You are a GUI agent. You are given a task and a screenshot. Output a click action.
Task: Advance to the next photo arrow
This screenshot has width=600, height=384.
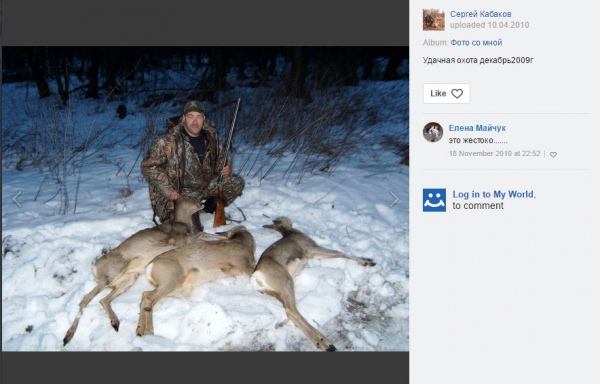coord(394,199)
